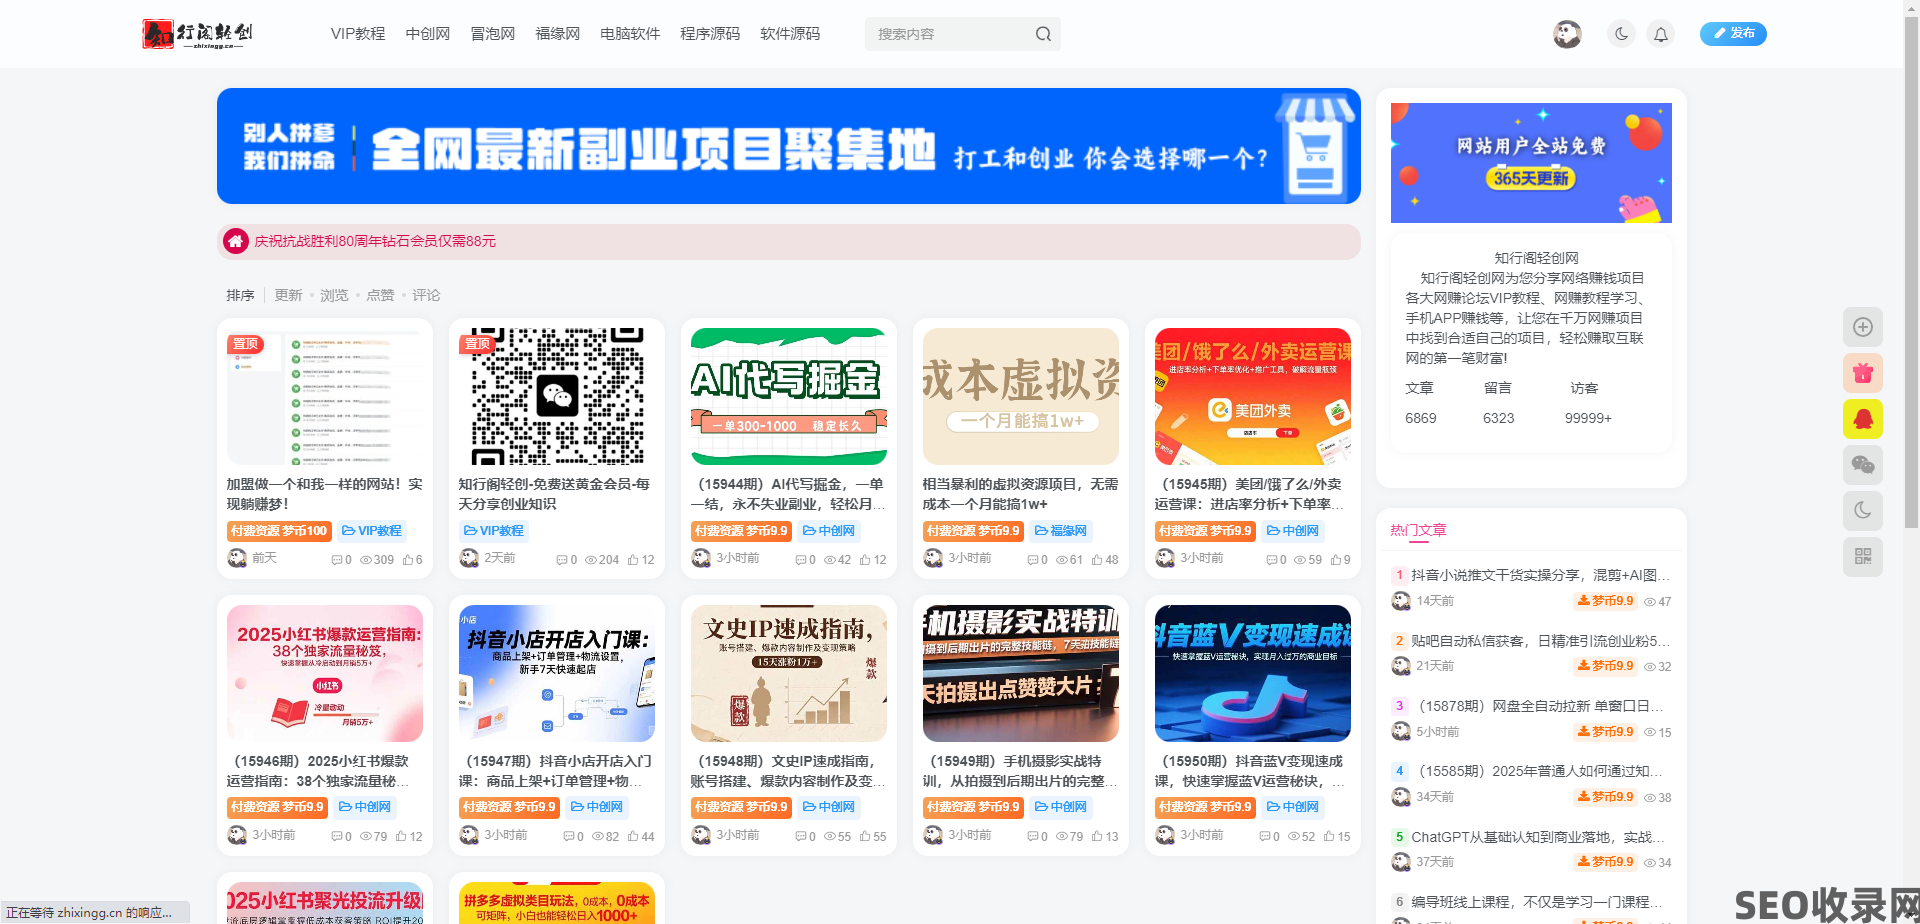Click the yellow QQ penguin icon
The image size is (1920, 924).
(1863, 419)
